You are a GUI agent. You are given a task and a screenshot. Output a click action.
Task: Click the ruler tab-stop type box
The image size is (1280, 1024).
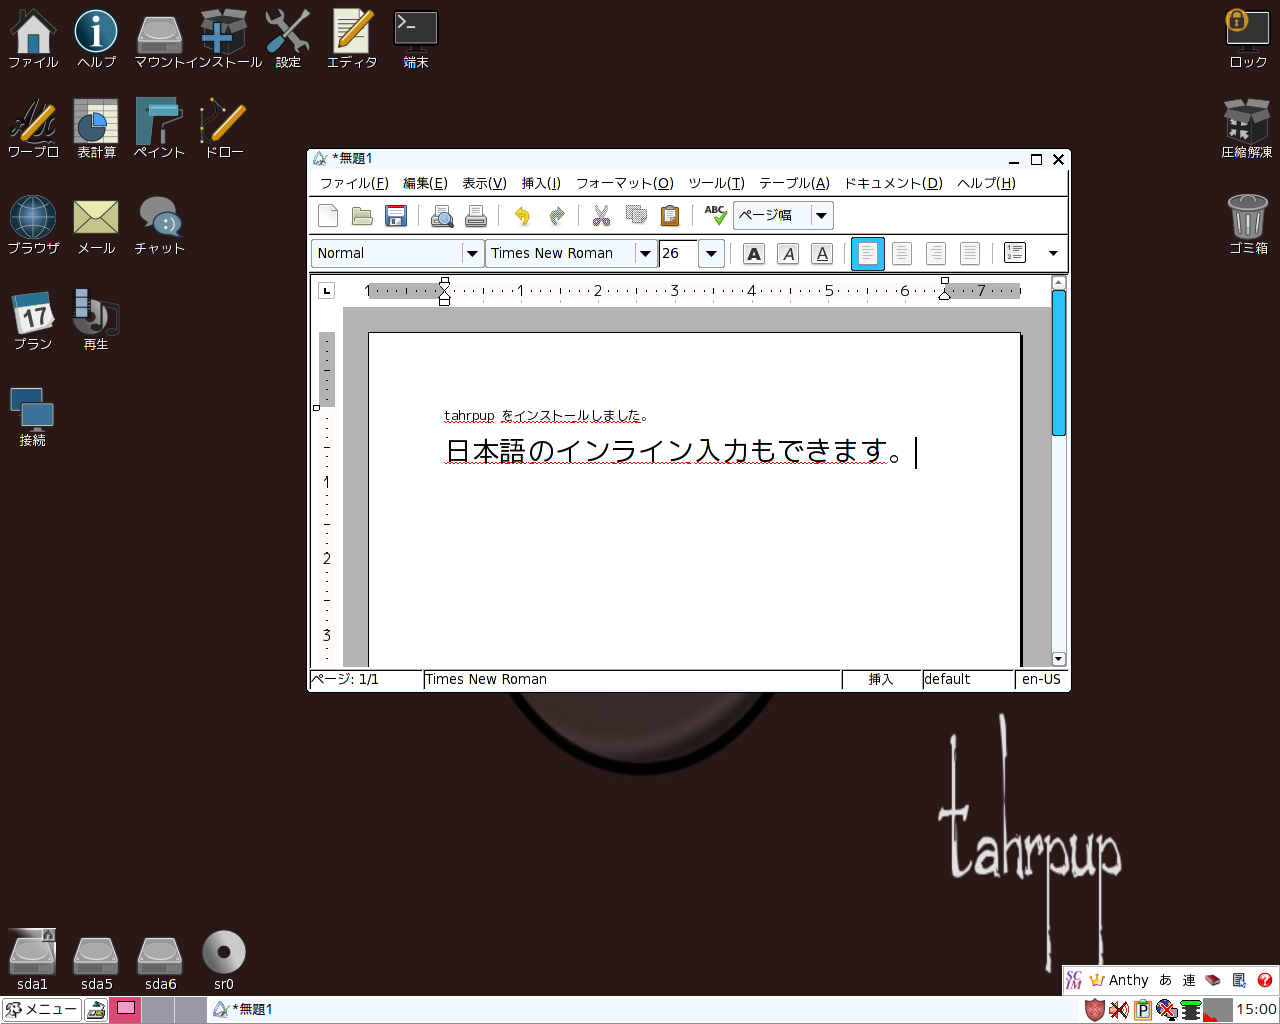pos(326,291)
